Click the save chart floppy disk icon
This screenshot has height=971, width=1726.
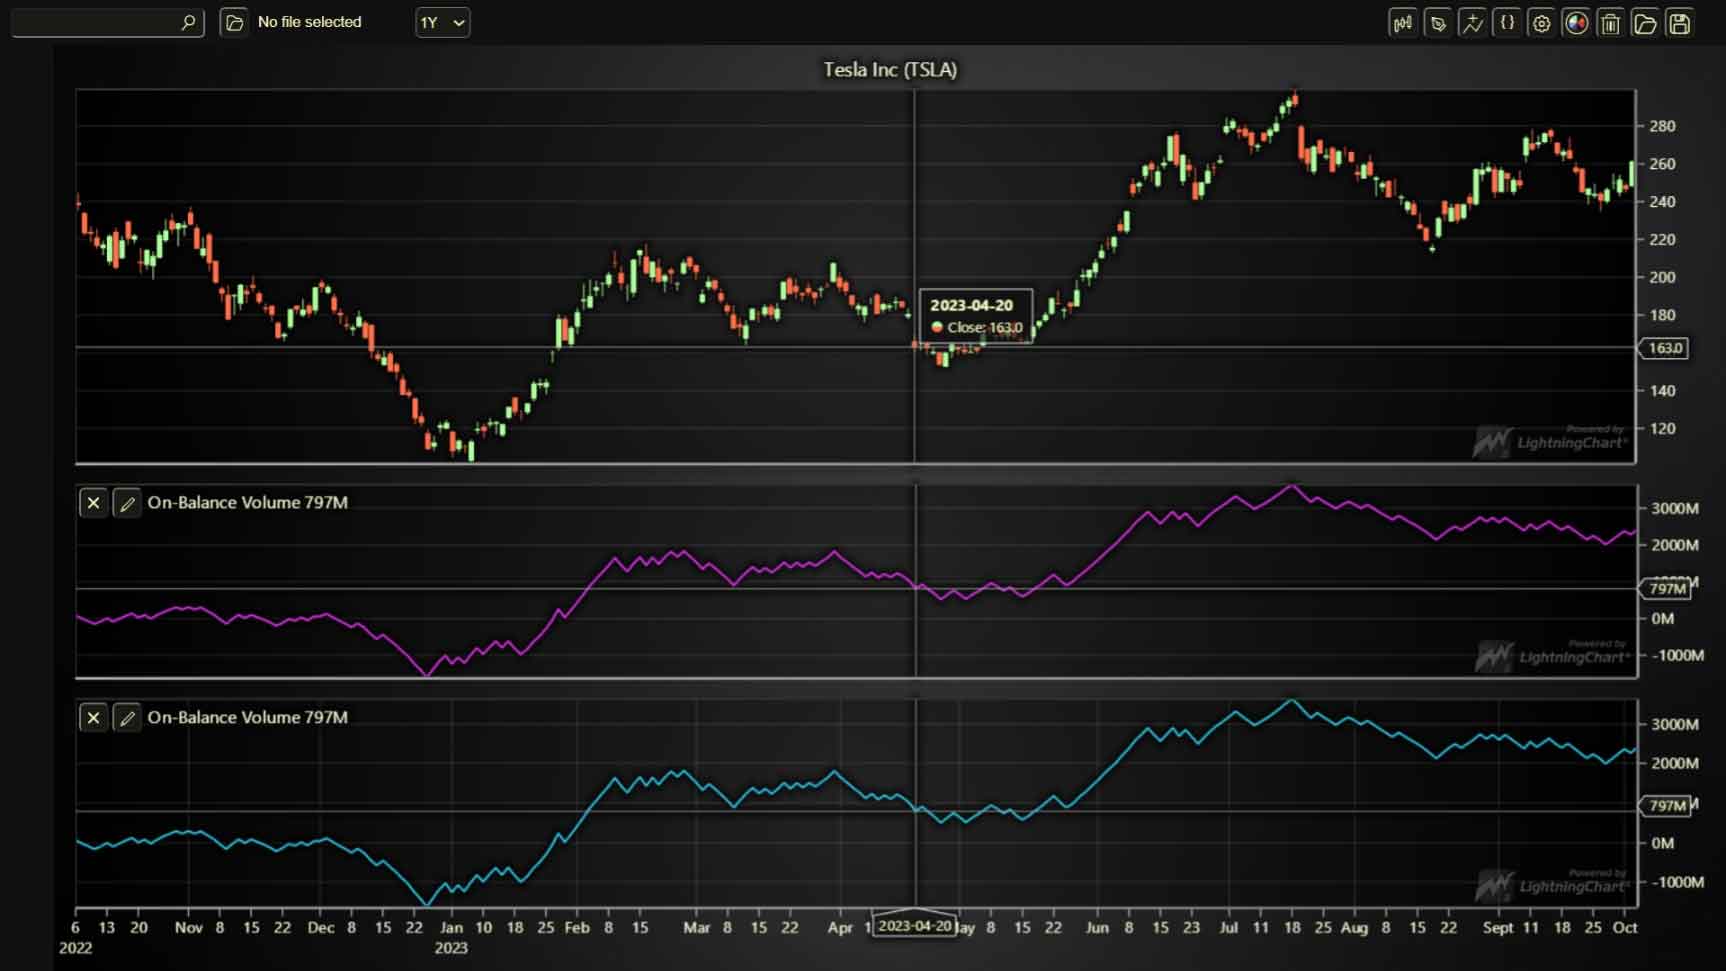click(1679, 23)
